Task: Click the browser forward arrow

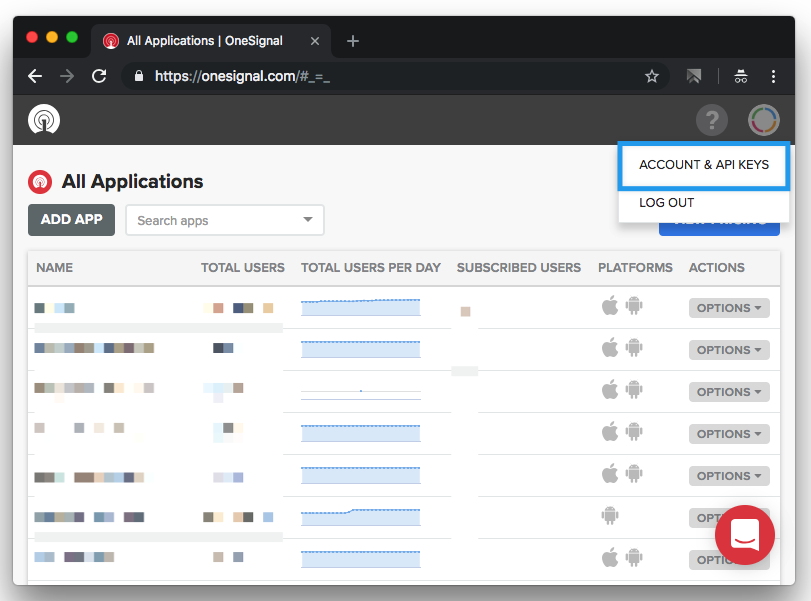Action: (67, 77)
